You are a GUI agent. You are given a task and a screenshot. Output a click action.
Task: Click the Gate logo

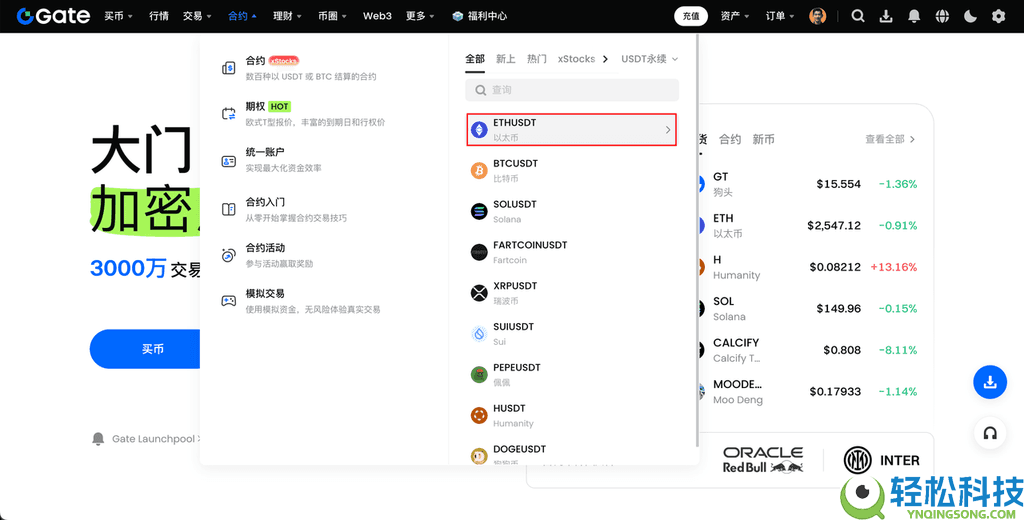pos(54,16)
